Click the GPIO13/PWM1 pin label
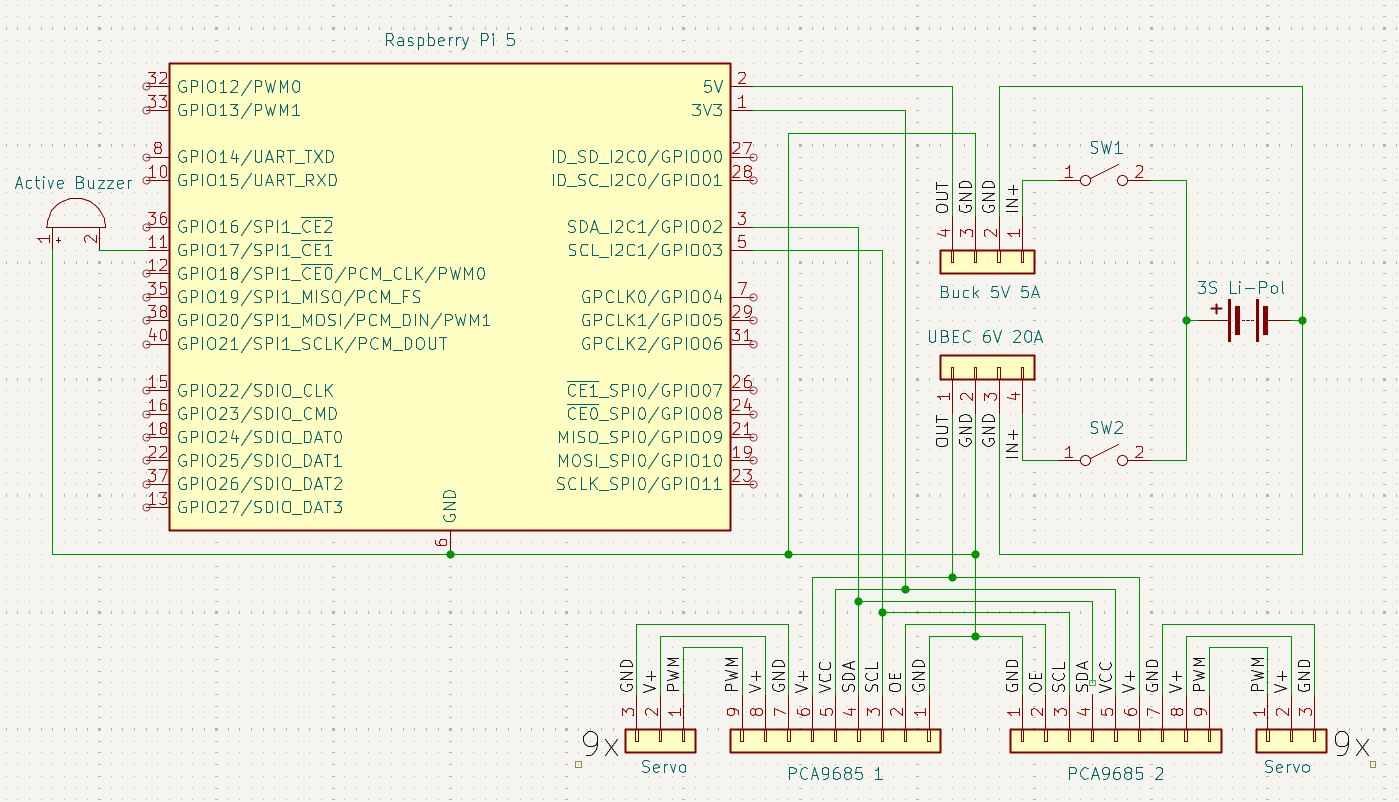The image size is (1399, 802). click(x=239, y=110)
